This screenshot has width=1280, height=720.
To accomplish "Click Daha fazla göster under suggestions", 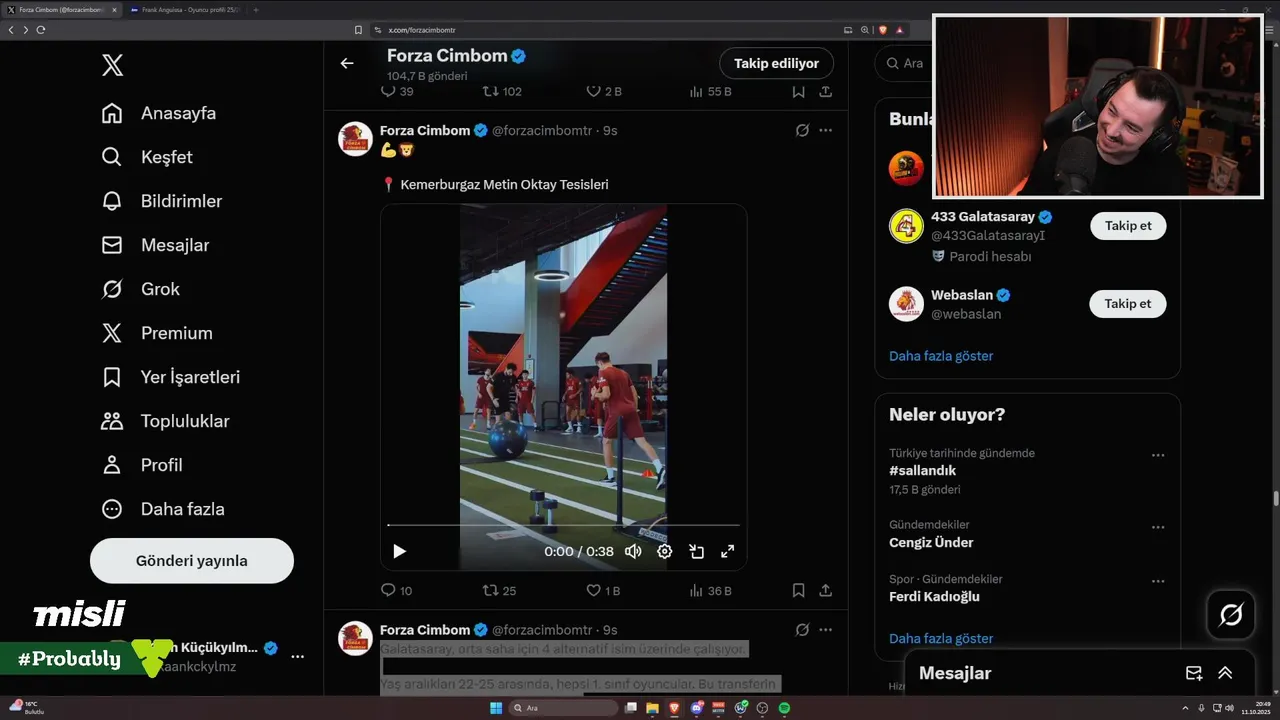I will [x=941, y=356].
